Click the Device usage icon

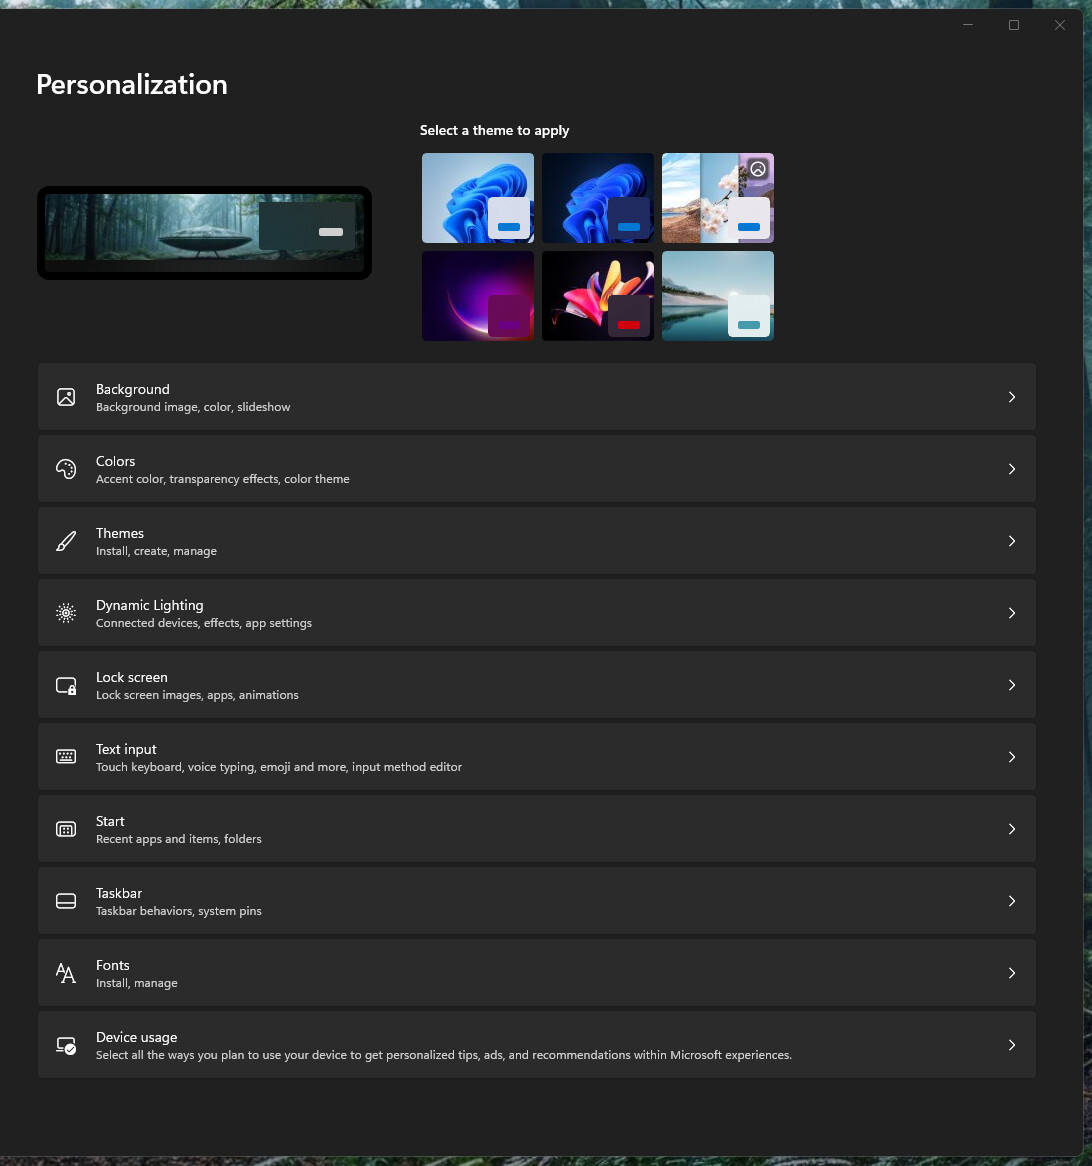click(66, 1045)
